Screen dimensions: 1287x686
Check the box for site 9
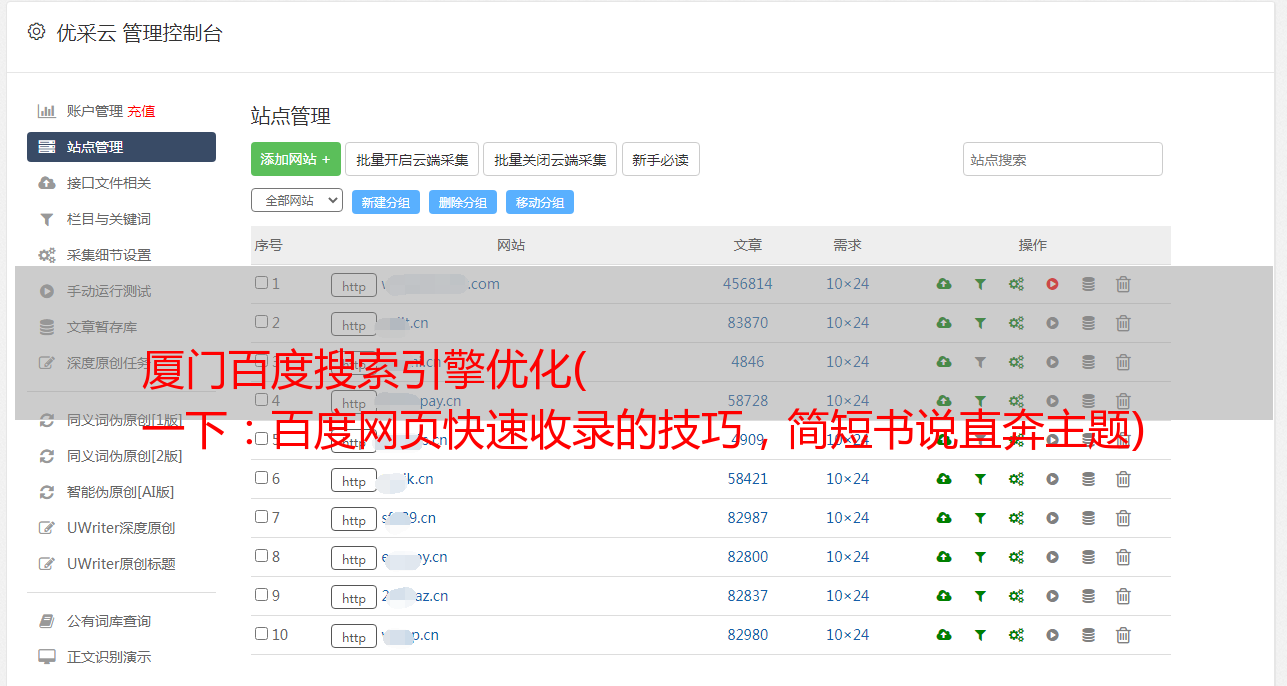(261, 595)
